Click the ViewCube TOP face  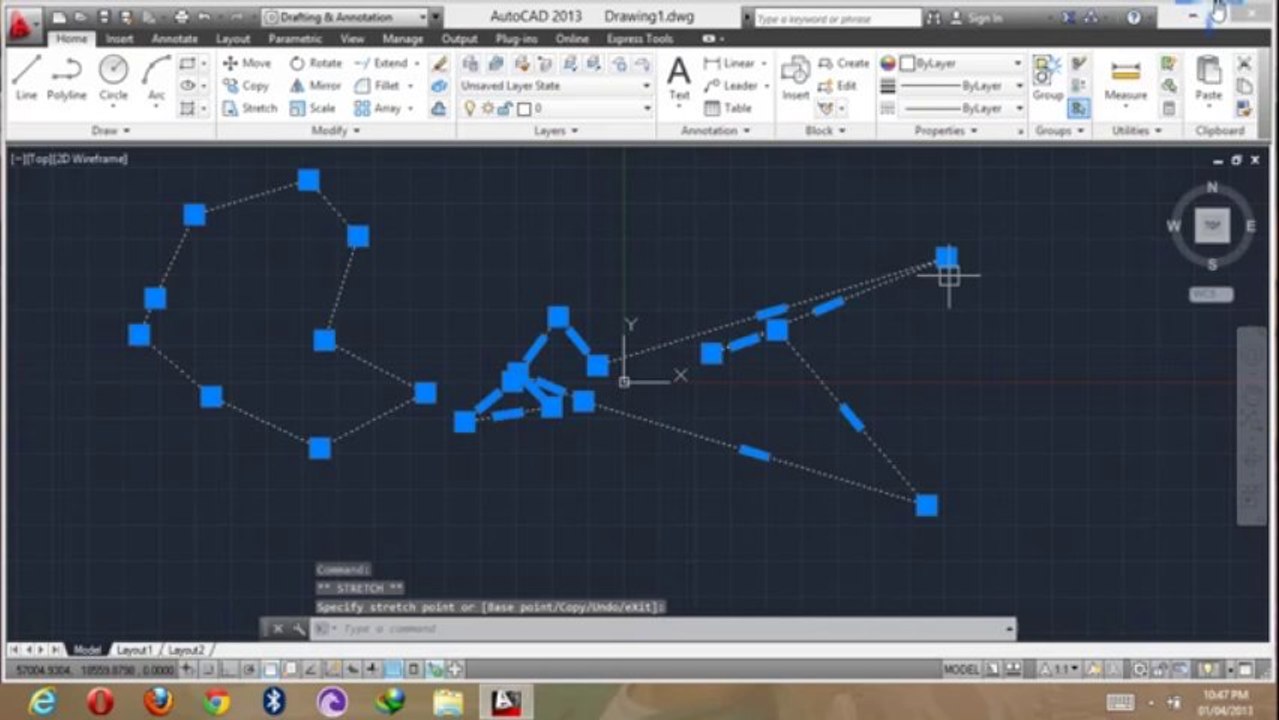tap(1212, 225)
